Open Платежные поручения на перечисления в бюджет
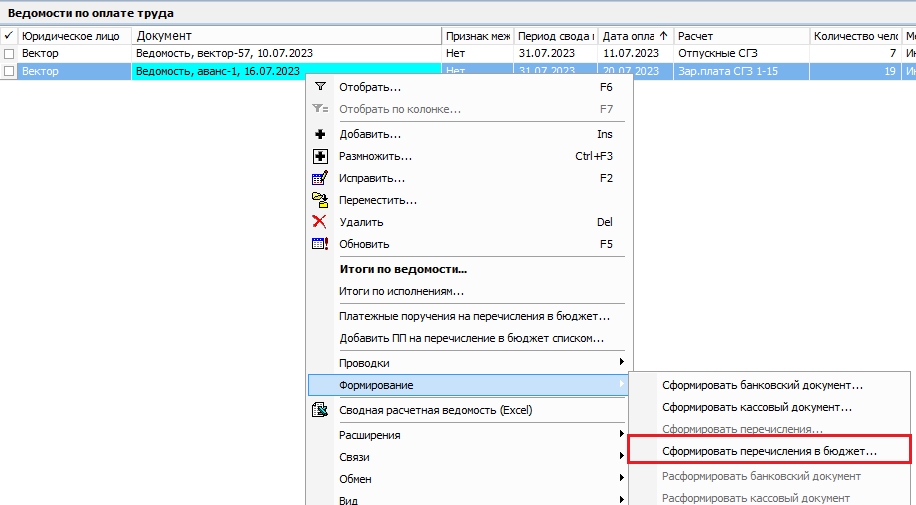Viewport: 916px width, 505px height. [474, 316]
